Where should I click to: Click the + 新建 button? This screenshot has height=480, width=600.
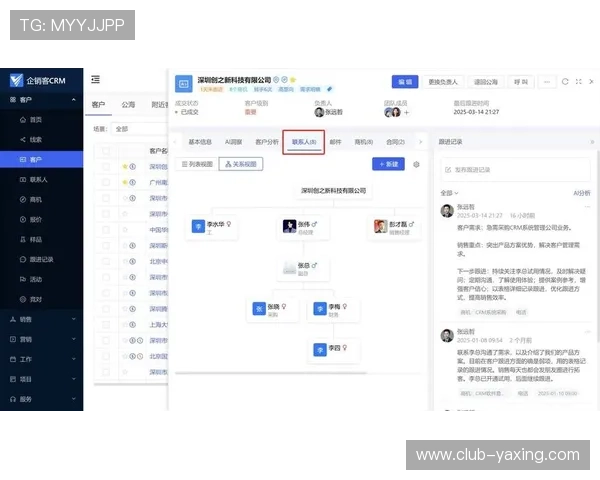(388, 164)
